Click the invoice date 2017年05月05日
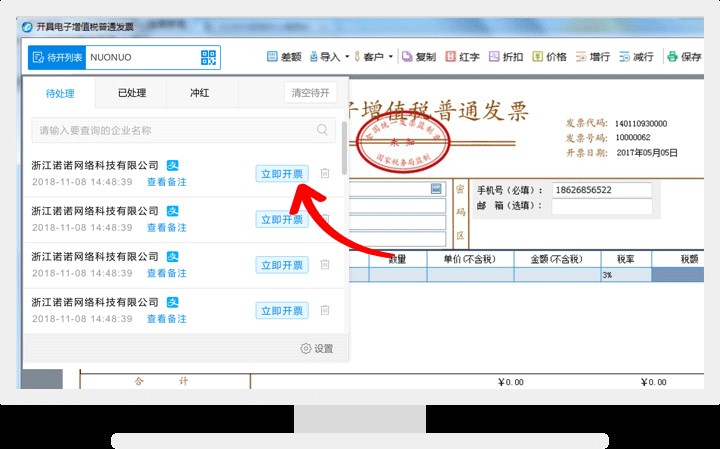The image size is (720, 449). click(647, 152)
